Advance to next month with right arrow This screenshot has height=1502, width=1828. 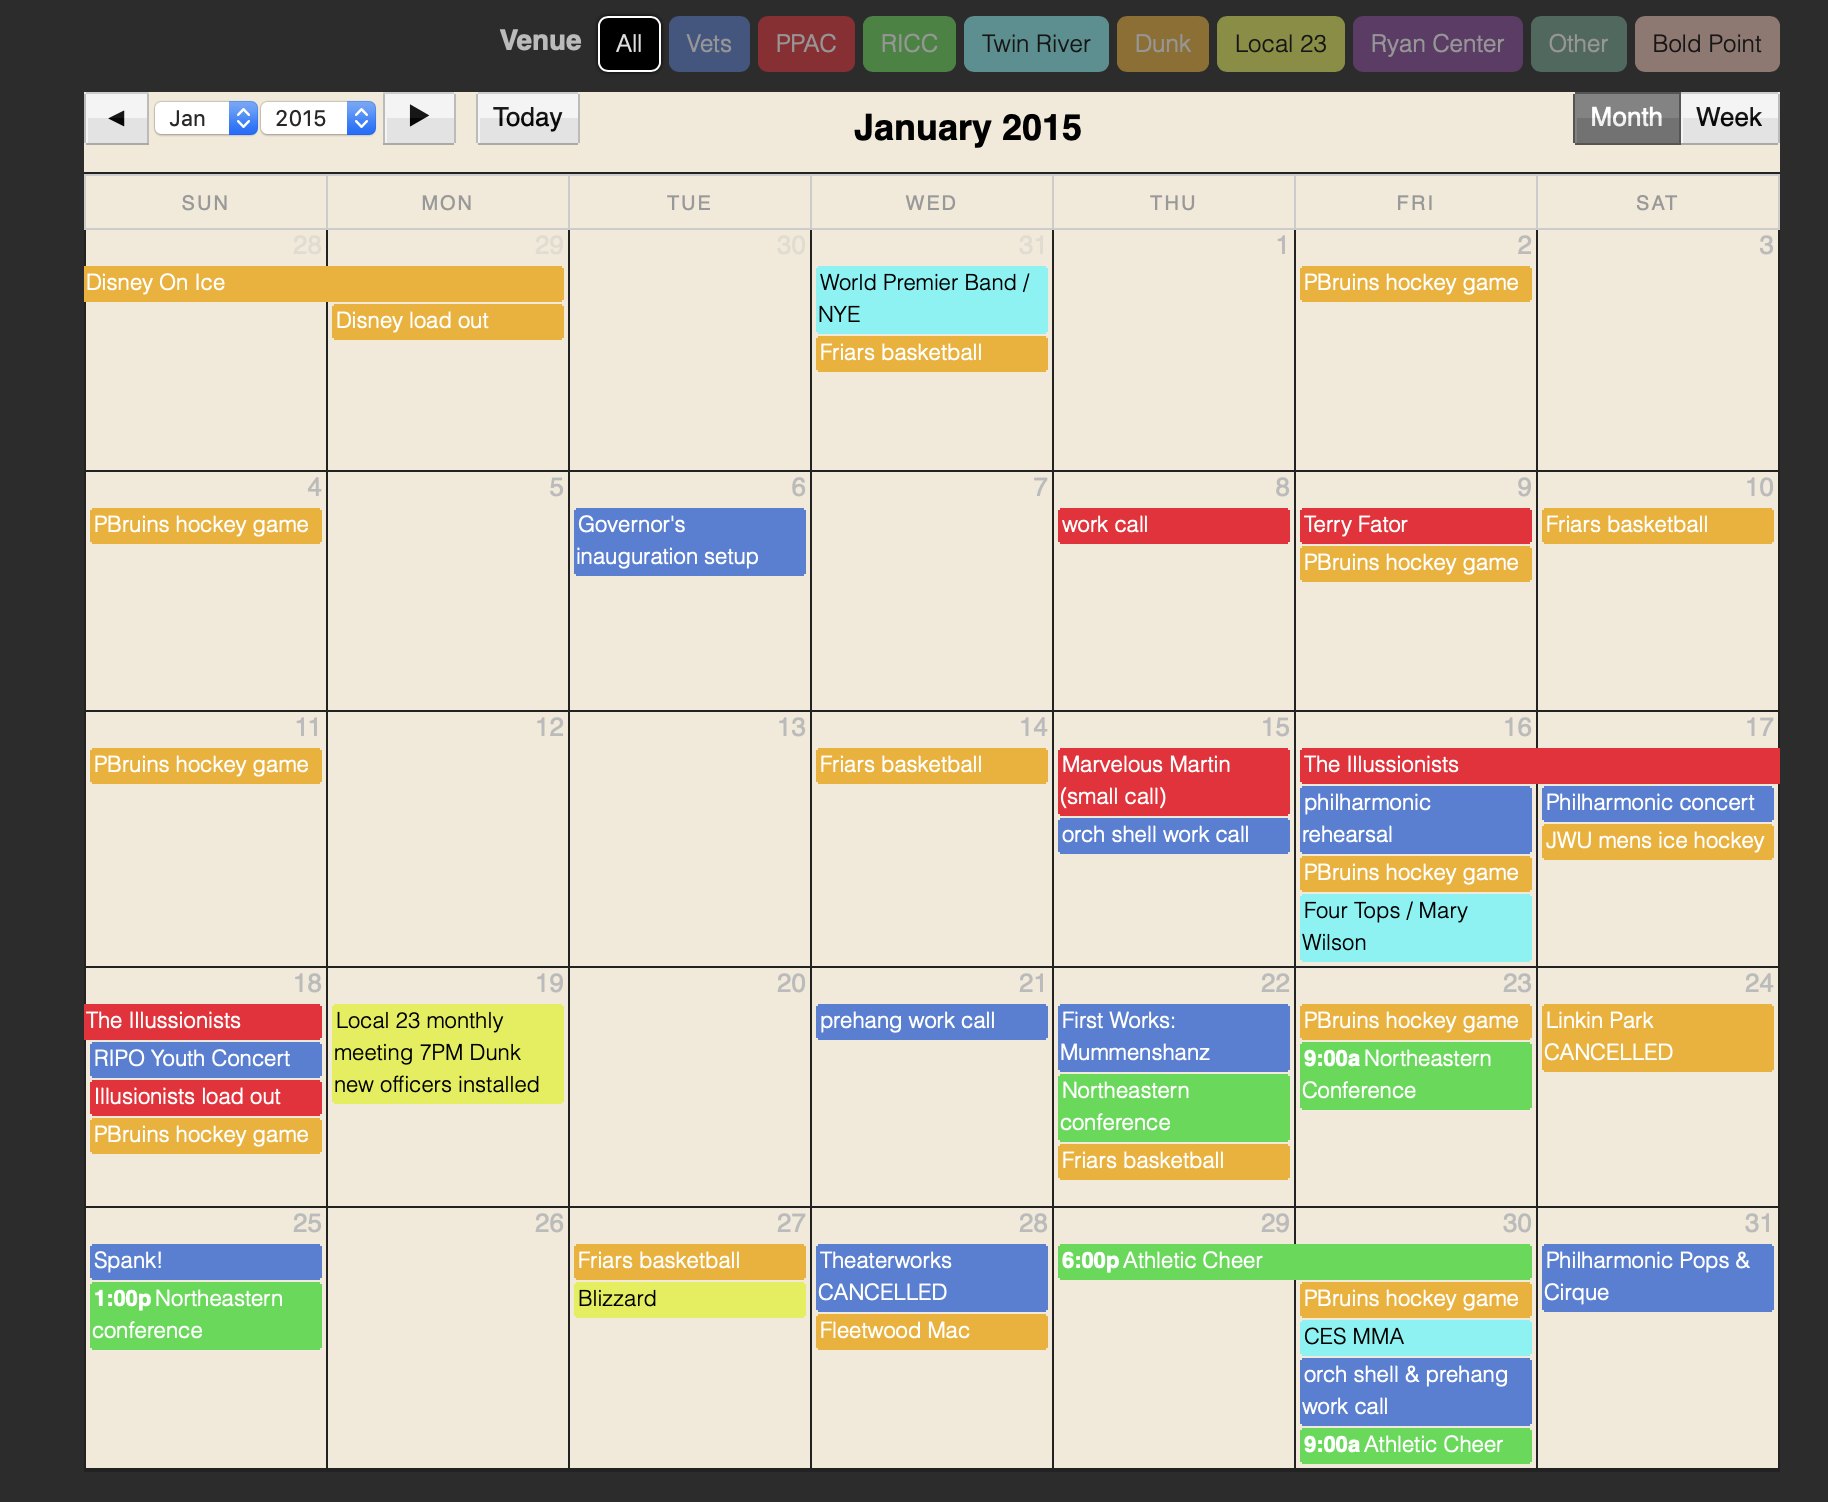pos(419,119)
